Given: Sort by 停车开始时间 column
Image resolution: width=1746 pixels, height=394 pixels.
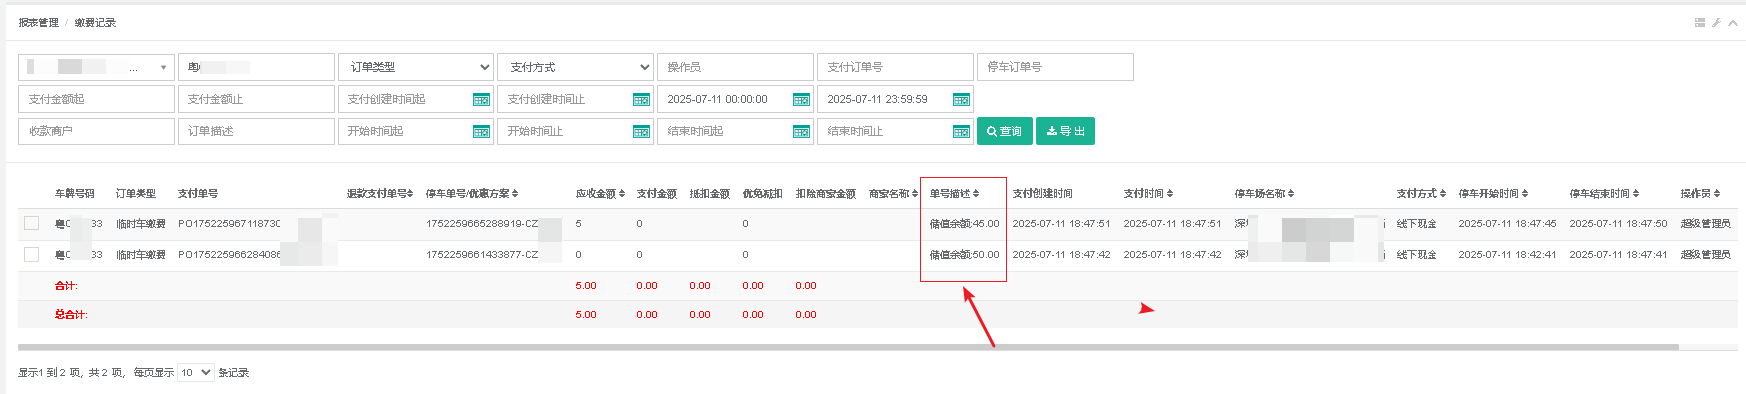Looking at the screenshot, I should coord(1493,193).
